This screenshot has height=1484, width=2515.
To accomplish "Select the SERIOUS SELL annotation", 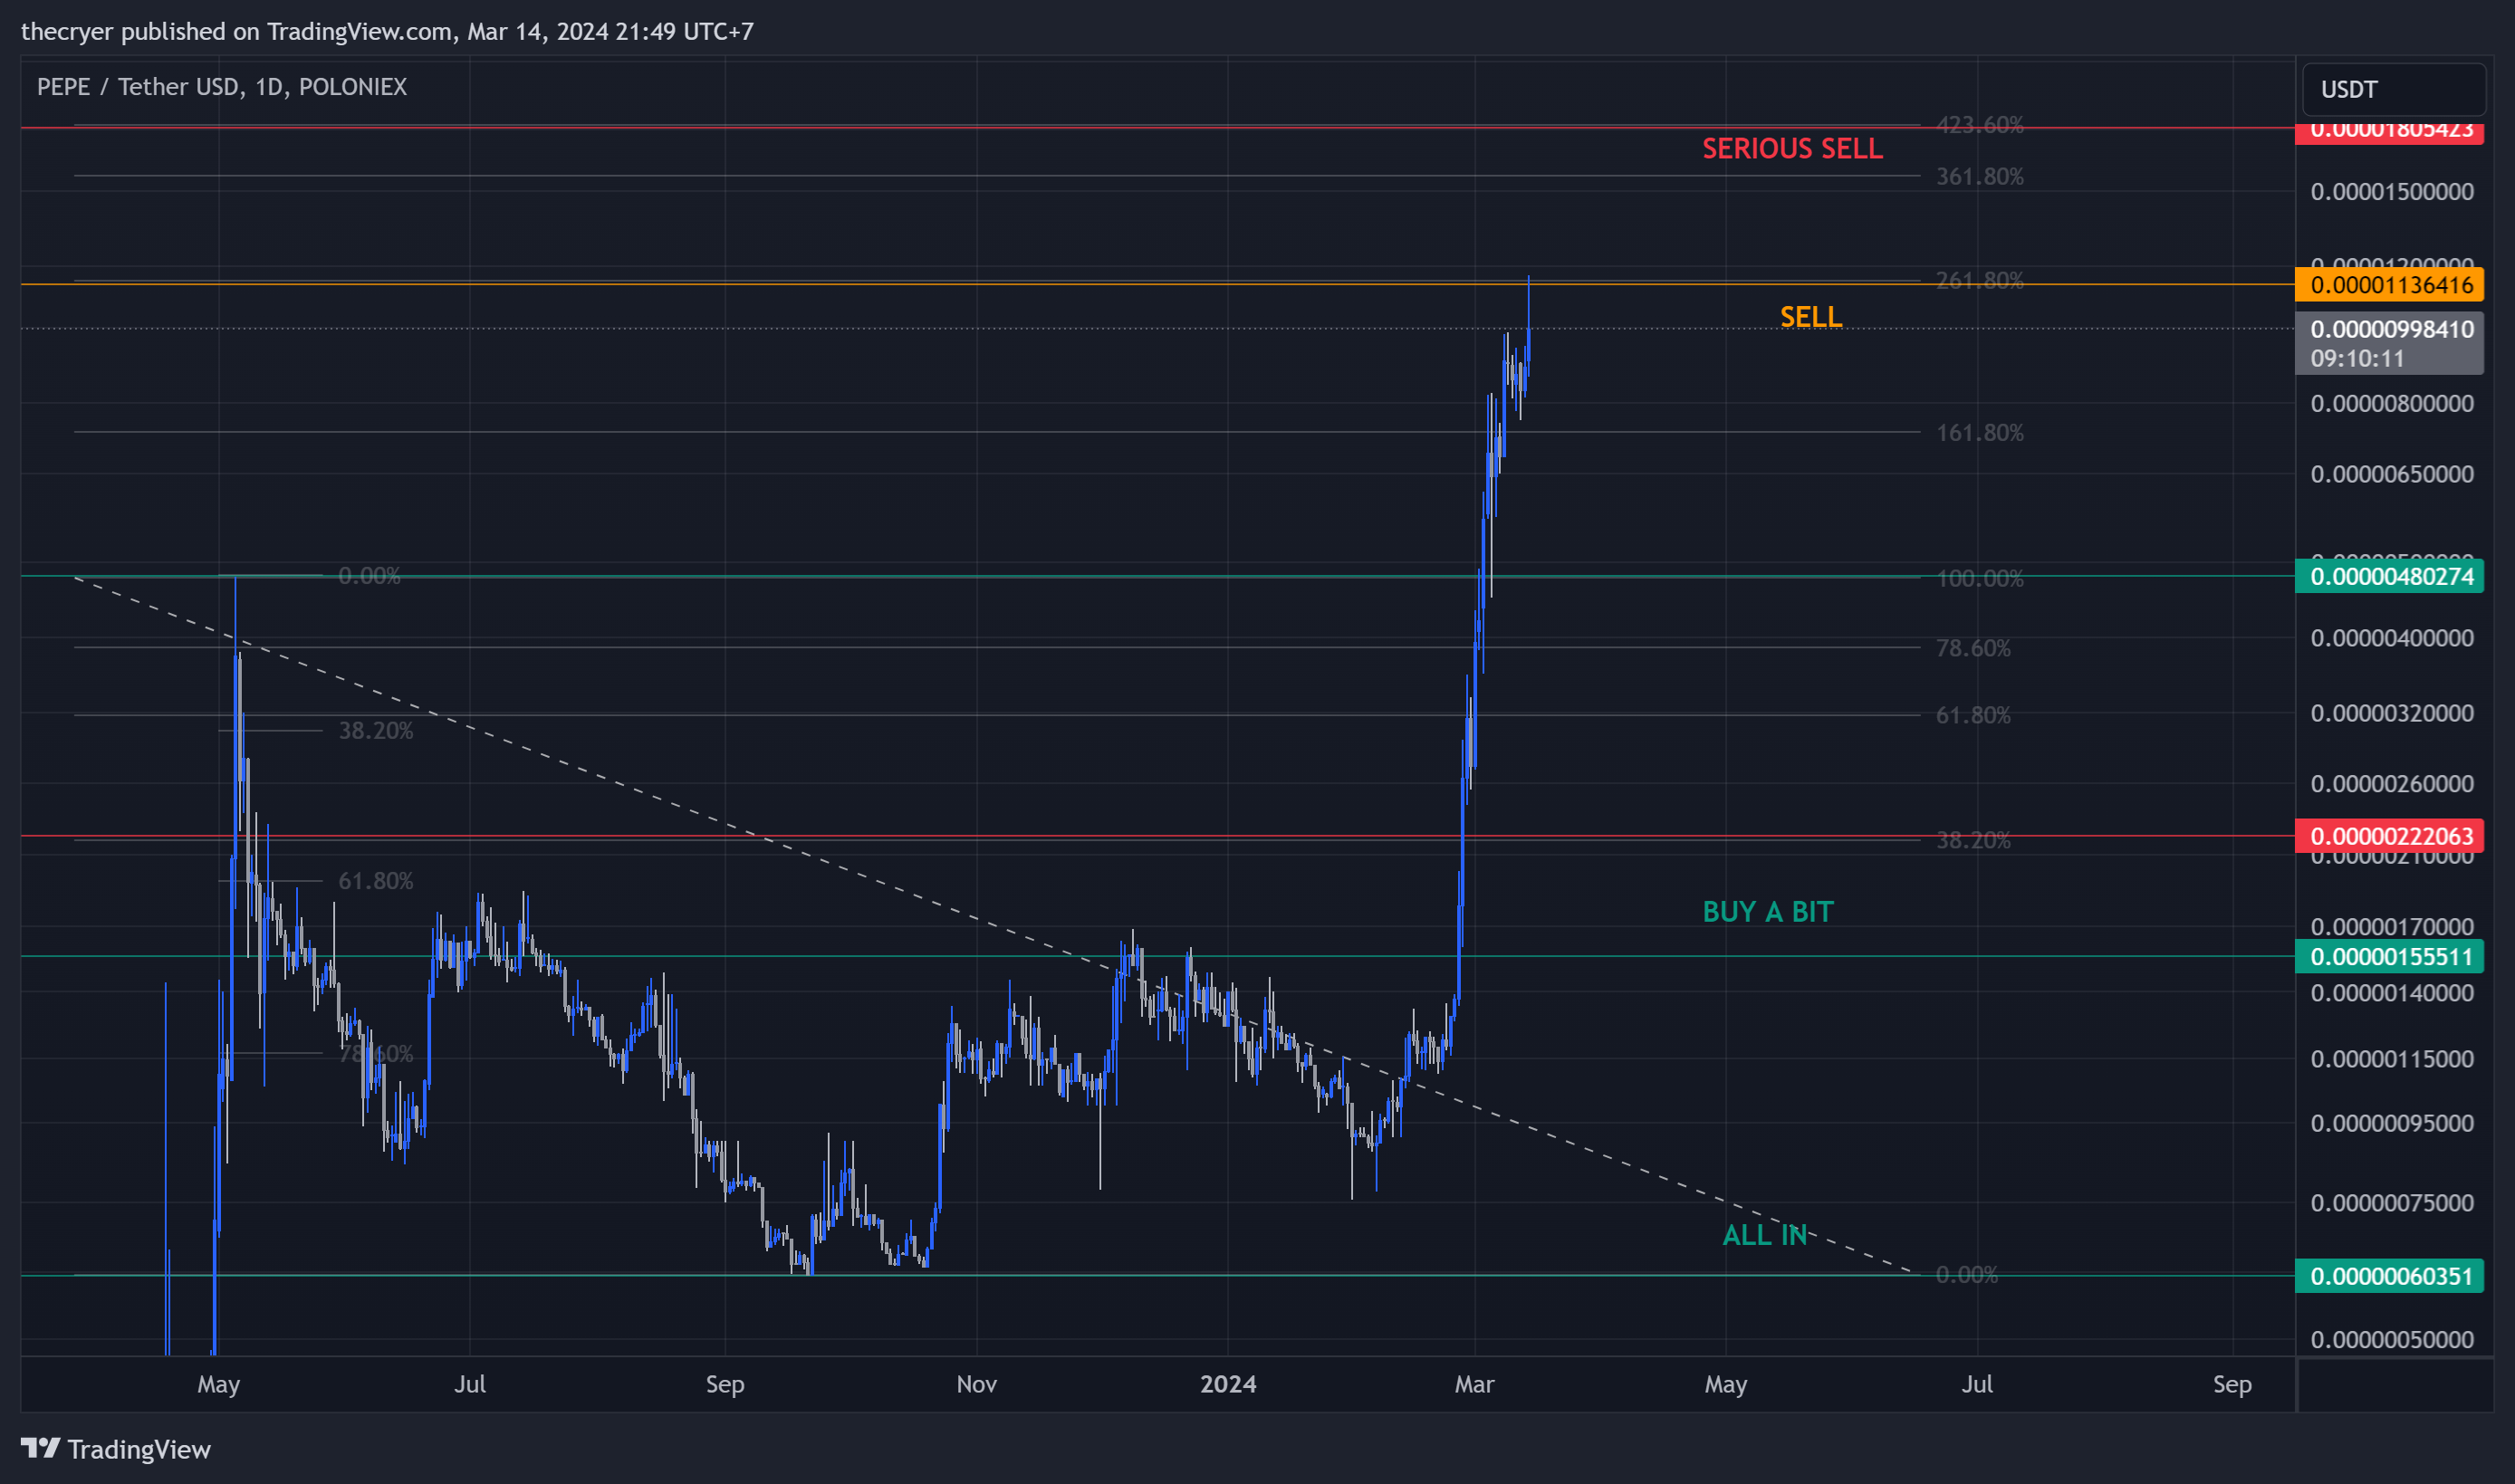I will coord(1792,148).
